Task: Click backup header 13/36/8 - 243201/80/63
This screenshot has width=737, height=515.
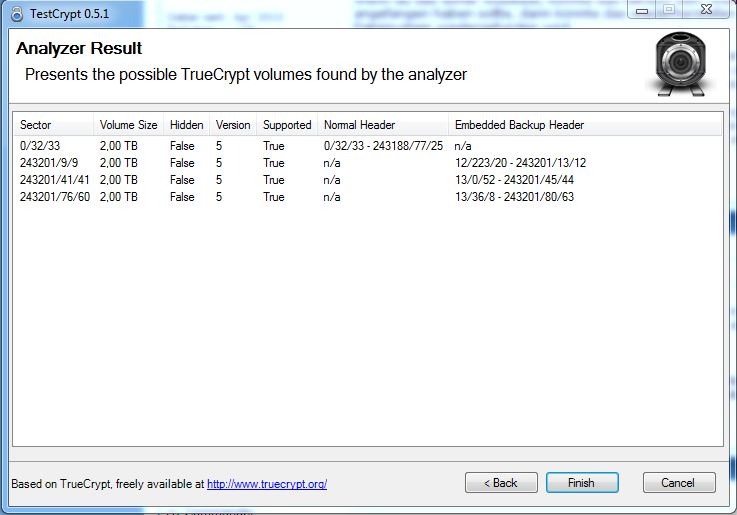Action: [x=514, y=197]
